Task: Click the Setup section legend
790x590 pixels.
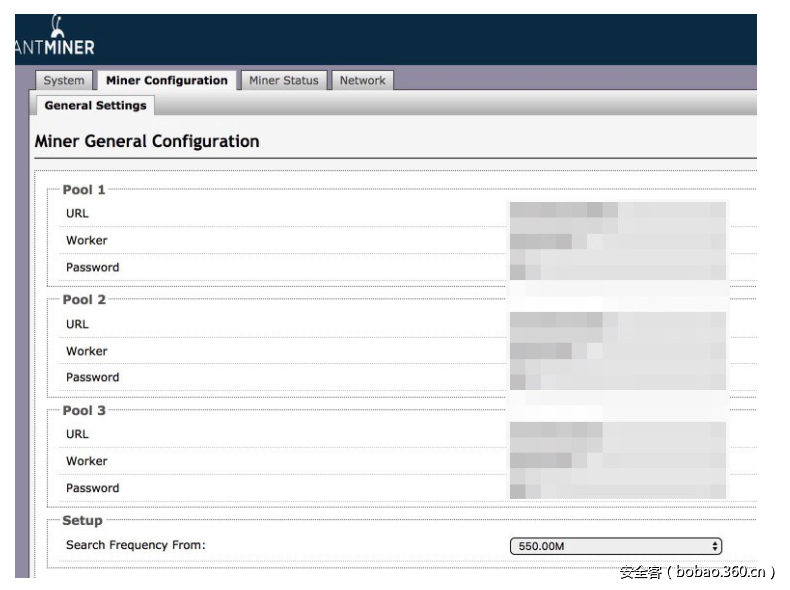Action: pos(82,521)
